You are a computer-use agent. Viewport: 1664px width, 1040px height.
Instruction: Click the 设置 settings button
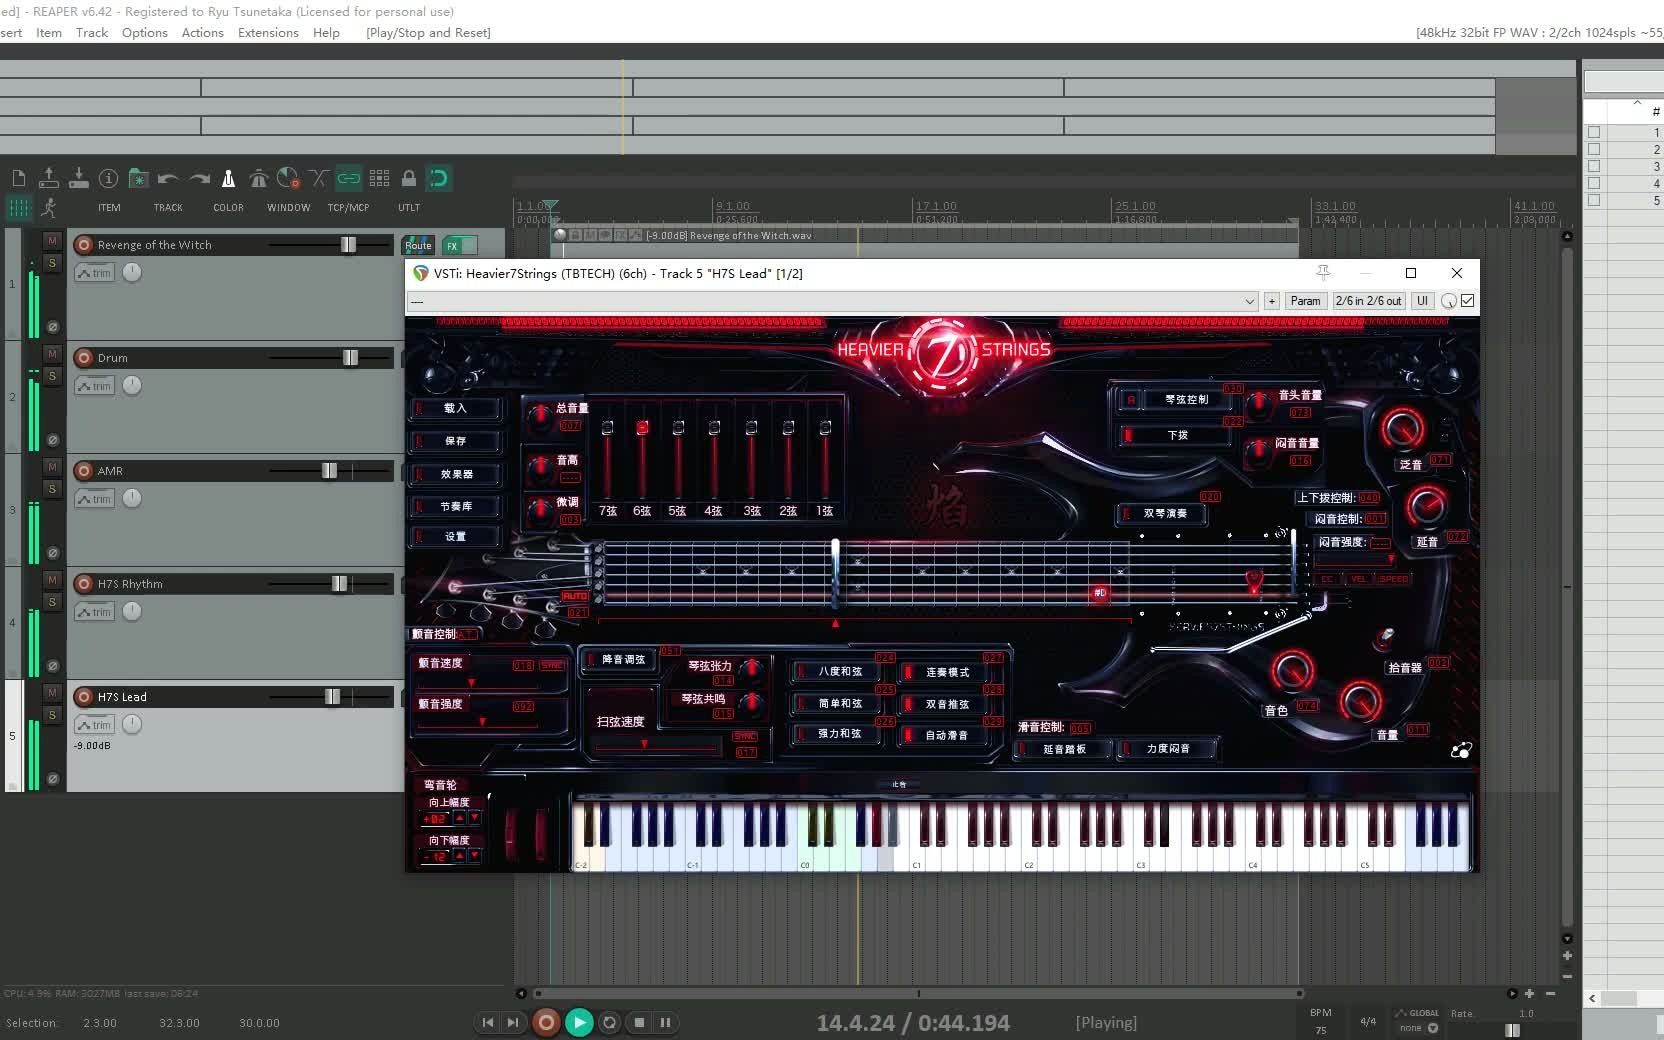pos(455,537)
